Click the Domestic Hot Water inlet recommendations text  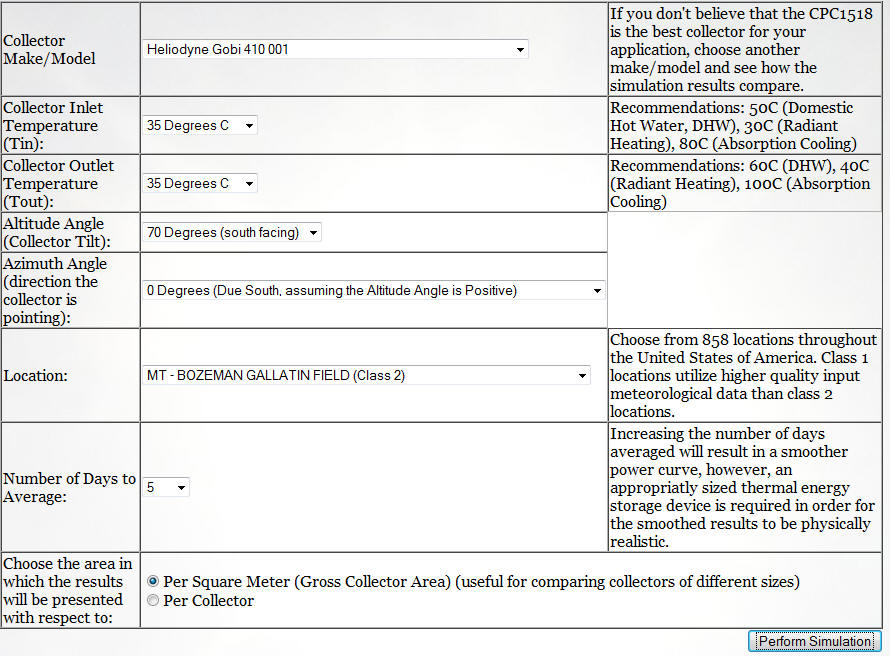pyautogui.click(x=733, y=125)
